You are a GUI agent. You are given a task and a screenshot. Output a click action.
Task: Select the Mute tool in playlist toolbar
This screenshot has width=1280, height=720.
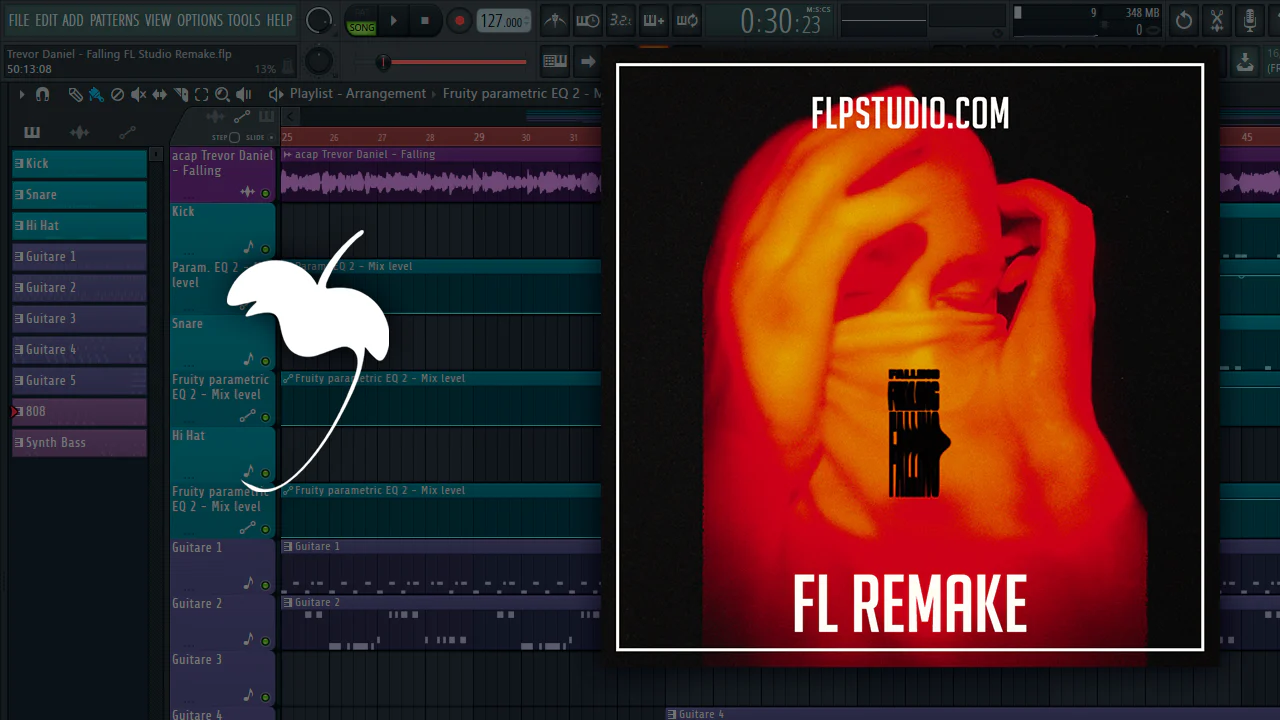point(138,94)
